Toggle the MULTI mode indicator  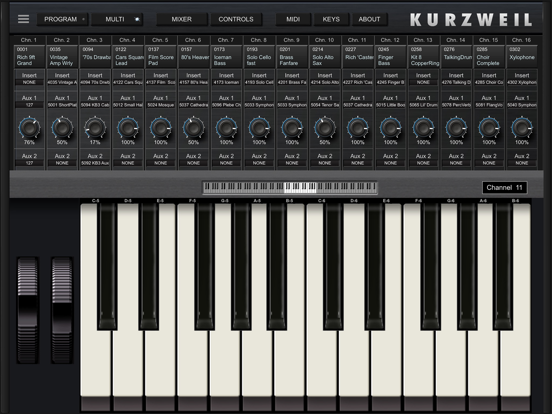pos(137,19)
